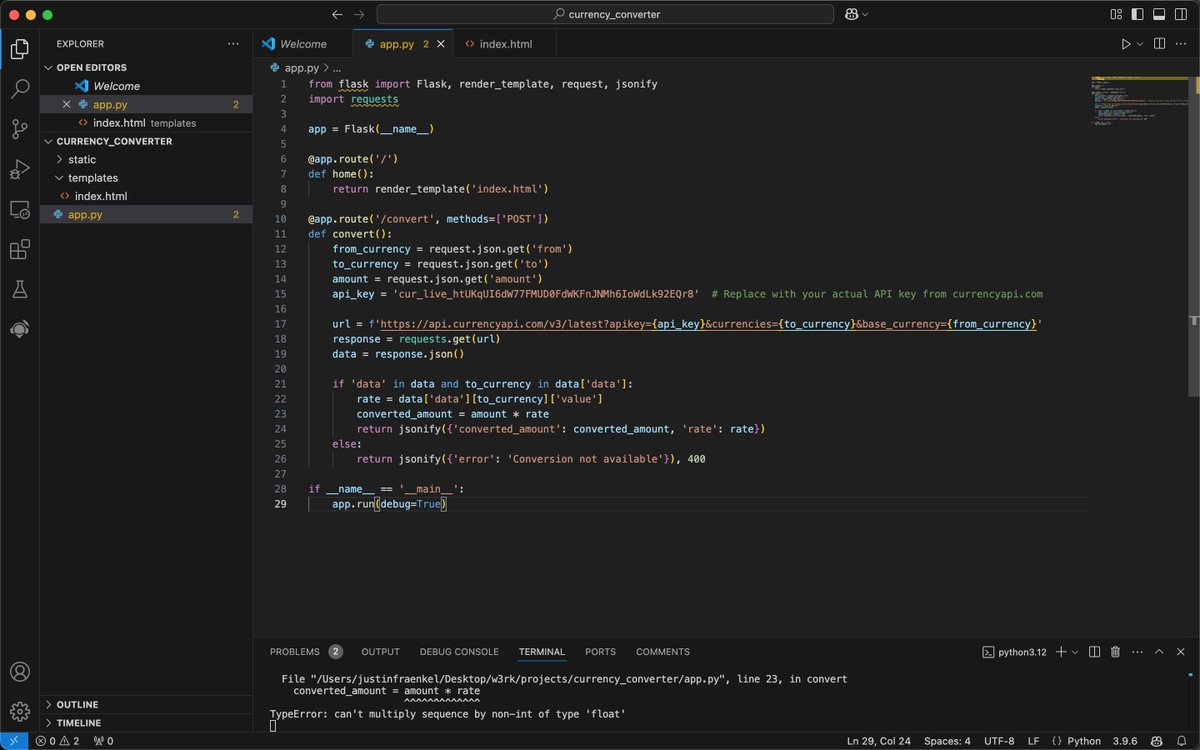Open the Source Control view

19,129
